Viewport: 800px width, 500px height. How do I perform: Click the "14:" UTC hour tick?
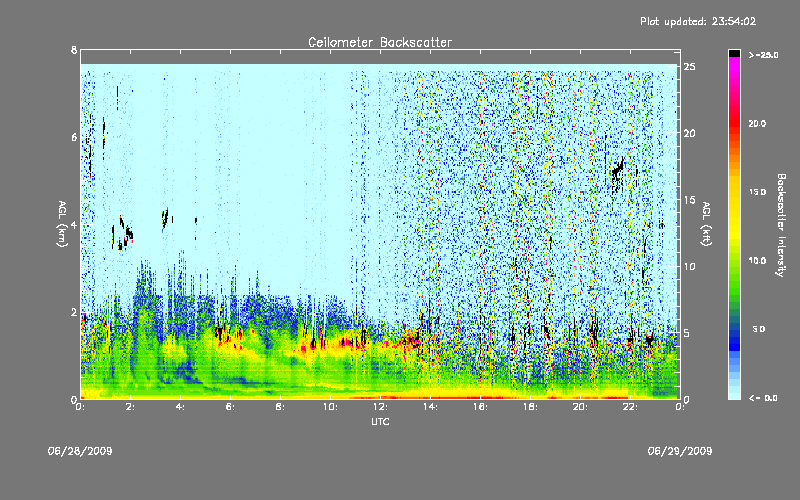pyautogui.click(x=430, y=407)
